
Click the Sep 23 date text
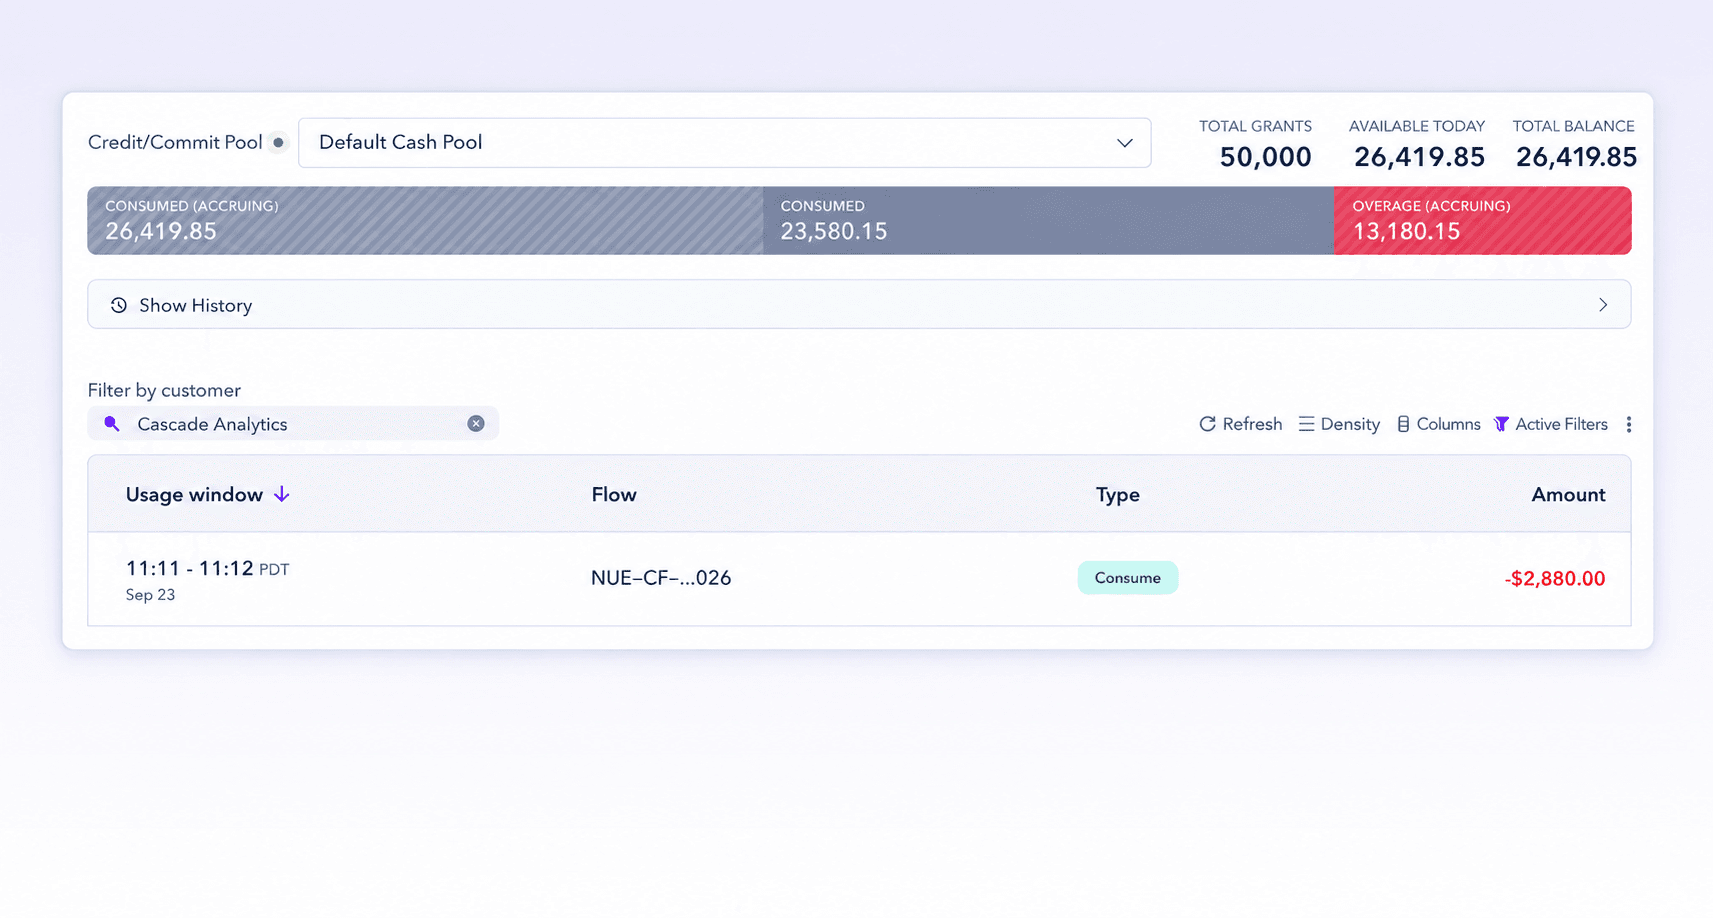[x=150, y=595]
